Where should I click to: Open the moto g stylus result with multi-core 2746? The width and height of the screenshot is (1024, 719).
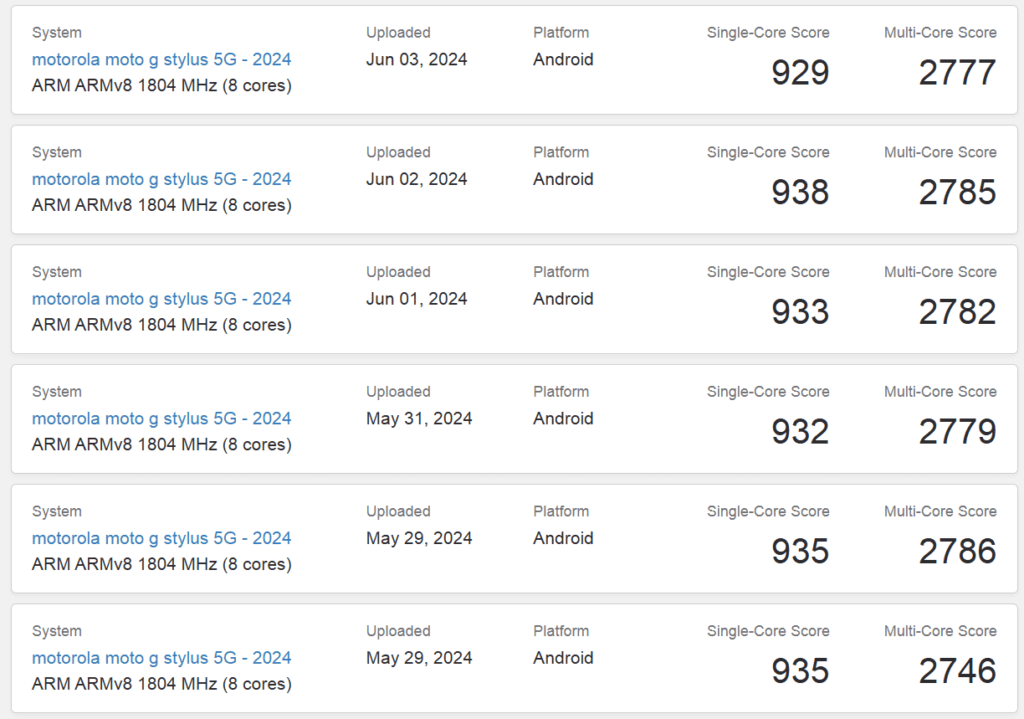pyautogui.click(x=161, y=658)
